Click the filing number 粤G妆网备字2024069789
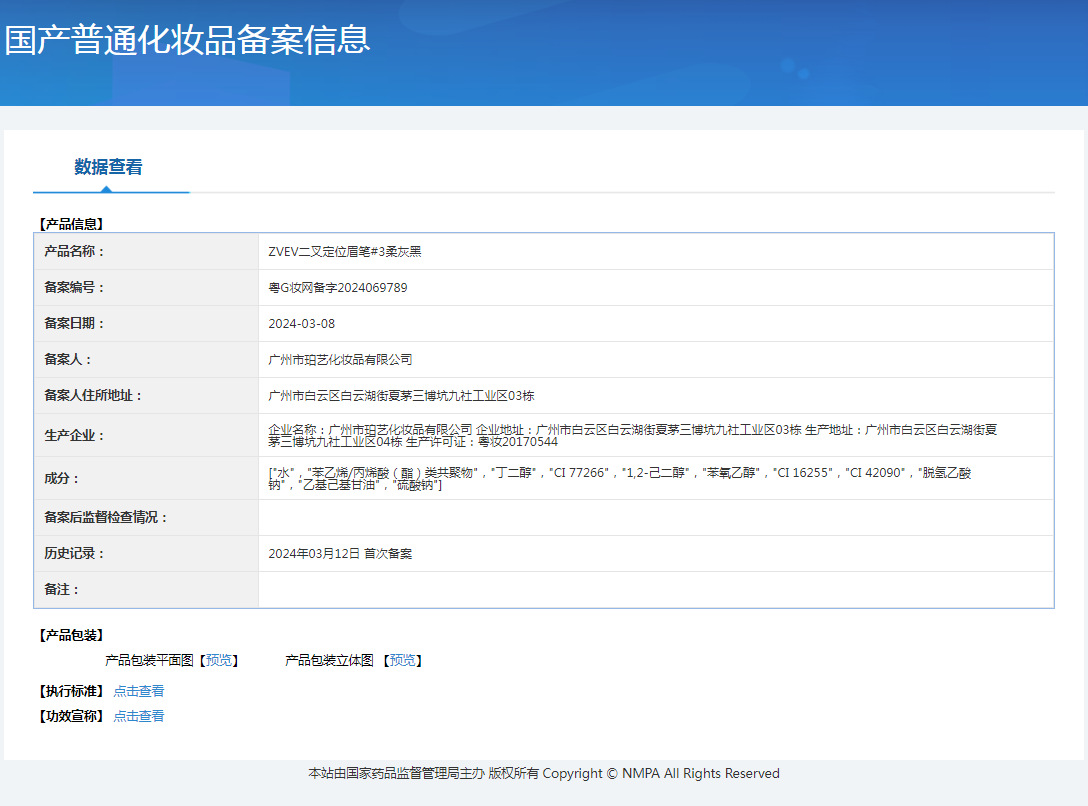Viewport: 1088px width, 806px height. pos(338,288)
